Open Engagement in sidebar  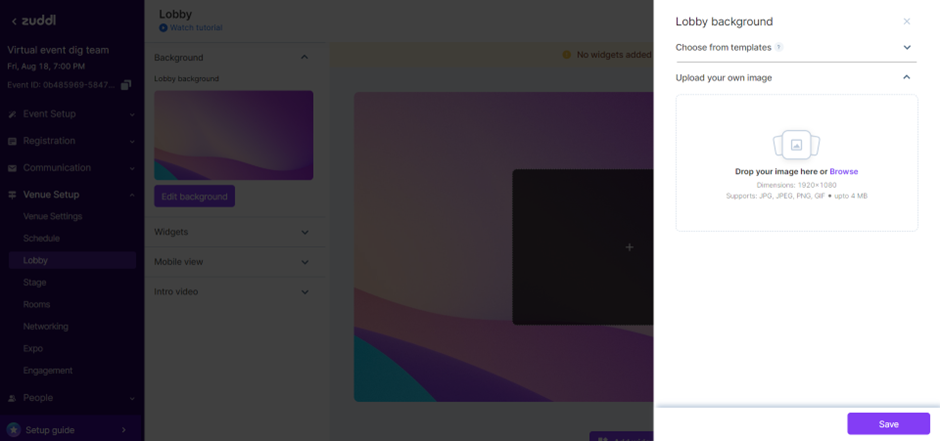(48, 370)
